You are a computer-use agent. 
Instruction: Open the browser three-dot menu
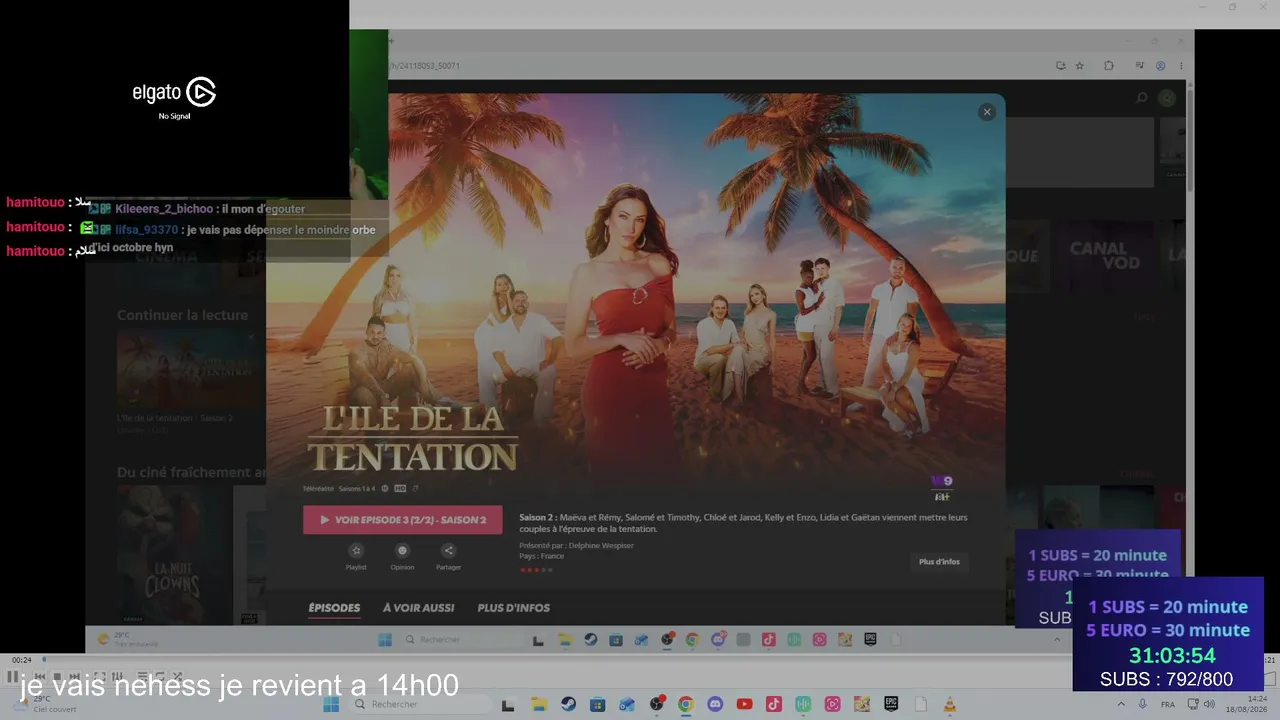(x=1181, y=66)
